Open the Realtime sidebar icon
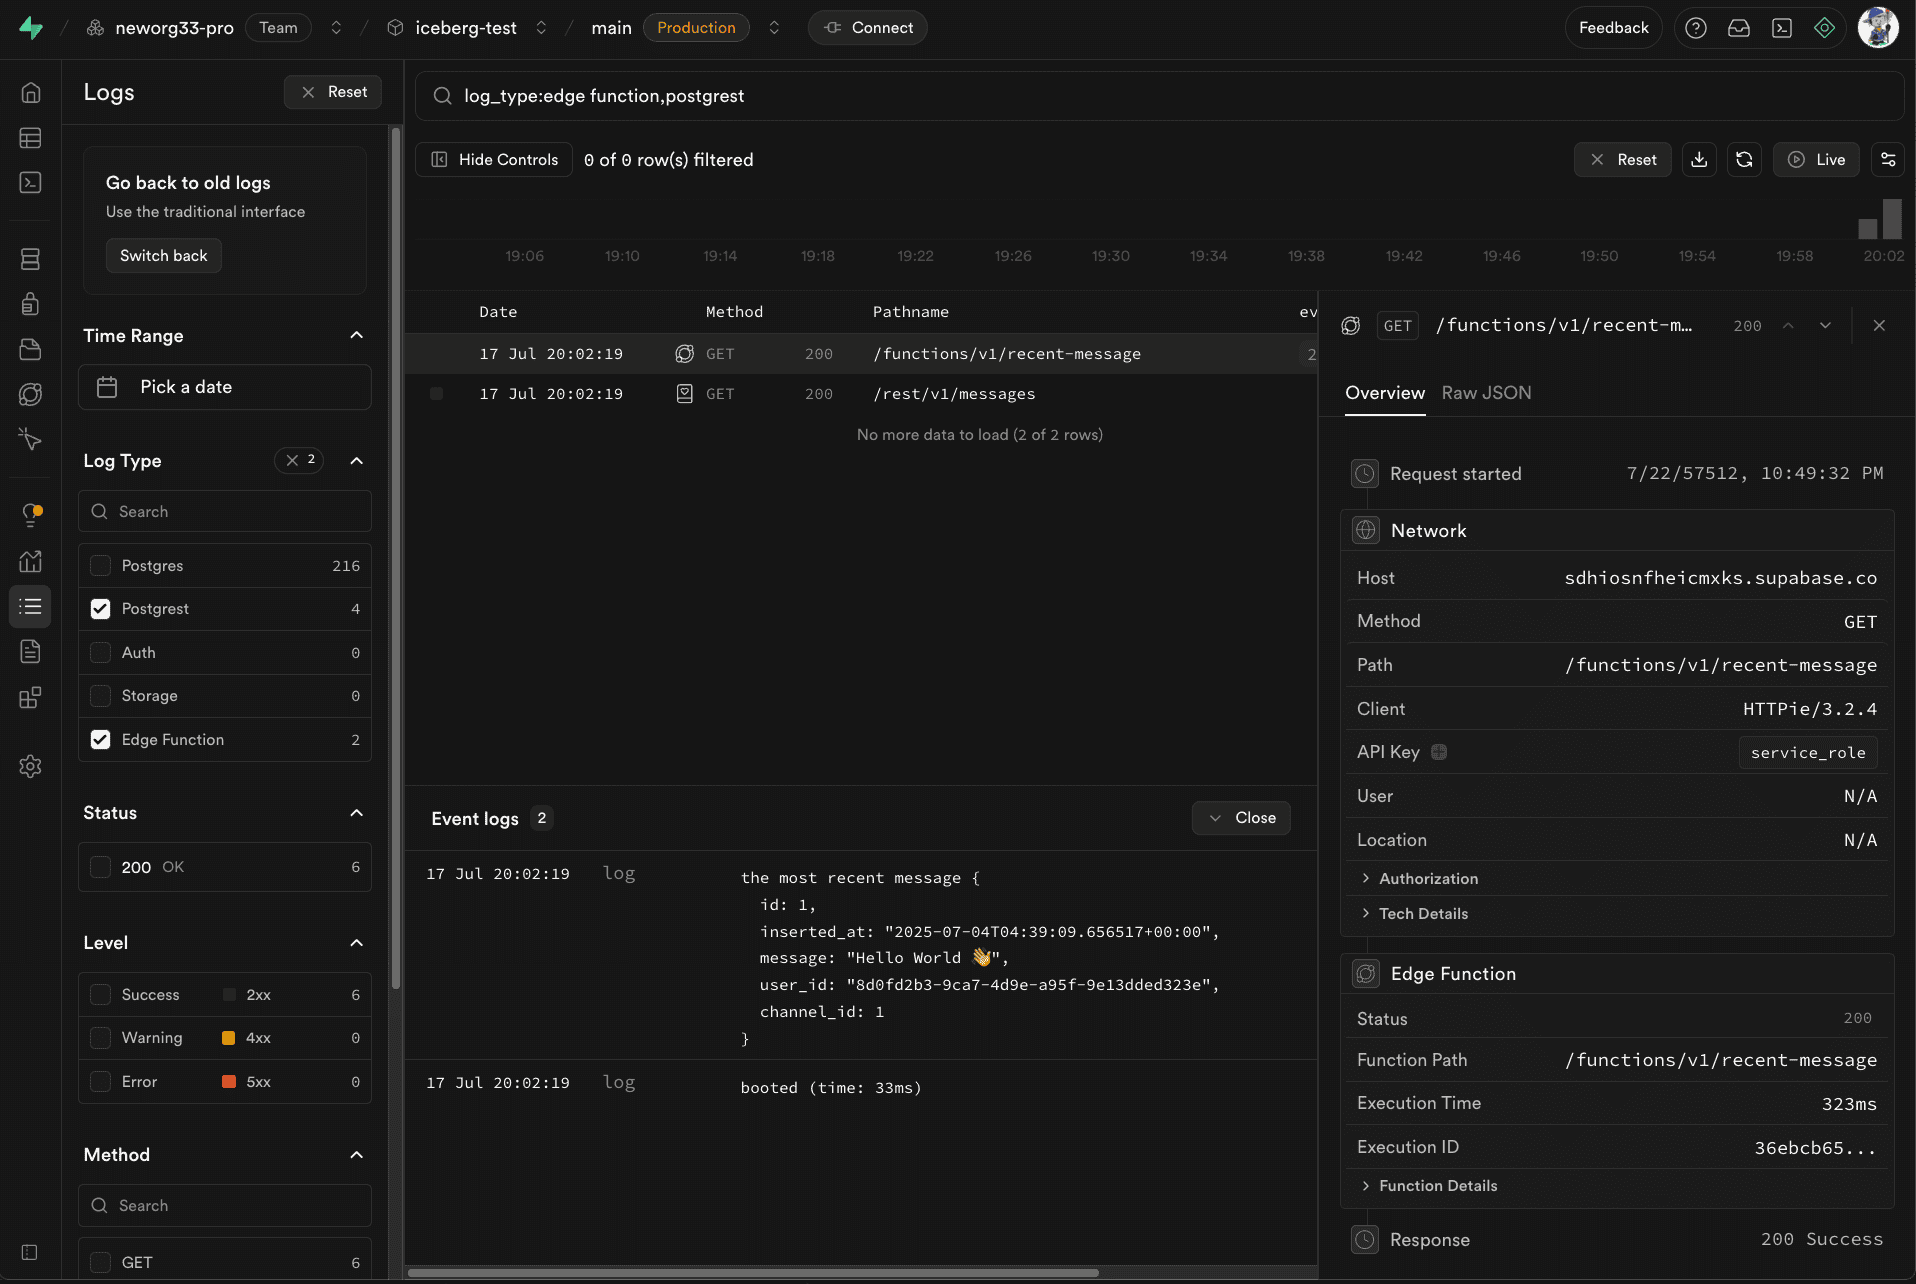 [30, 439]
